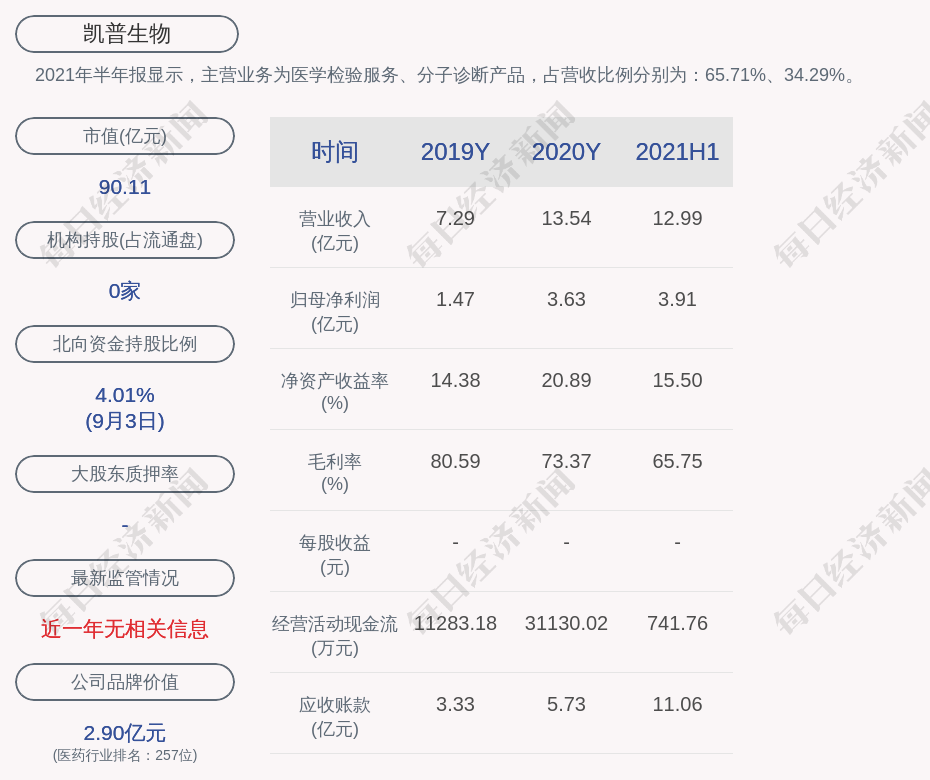Click the 大股东质押率 label
Image resolution: width=930 pixels, height=780 pixels.
[x=125, y=474]
